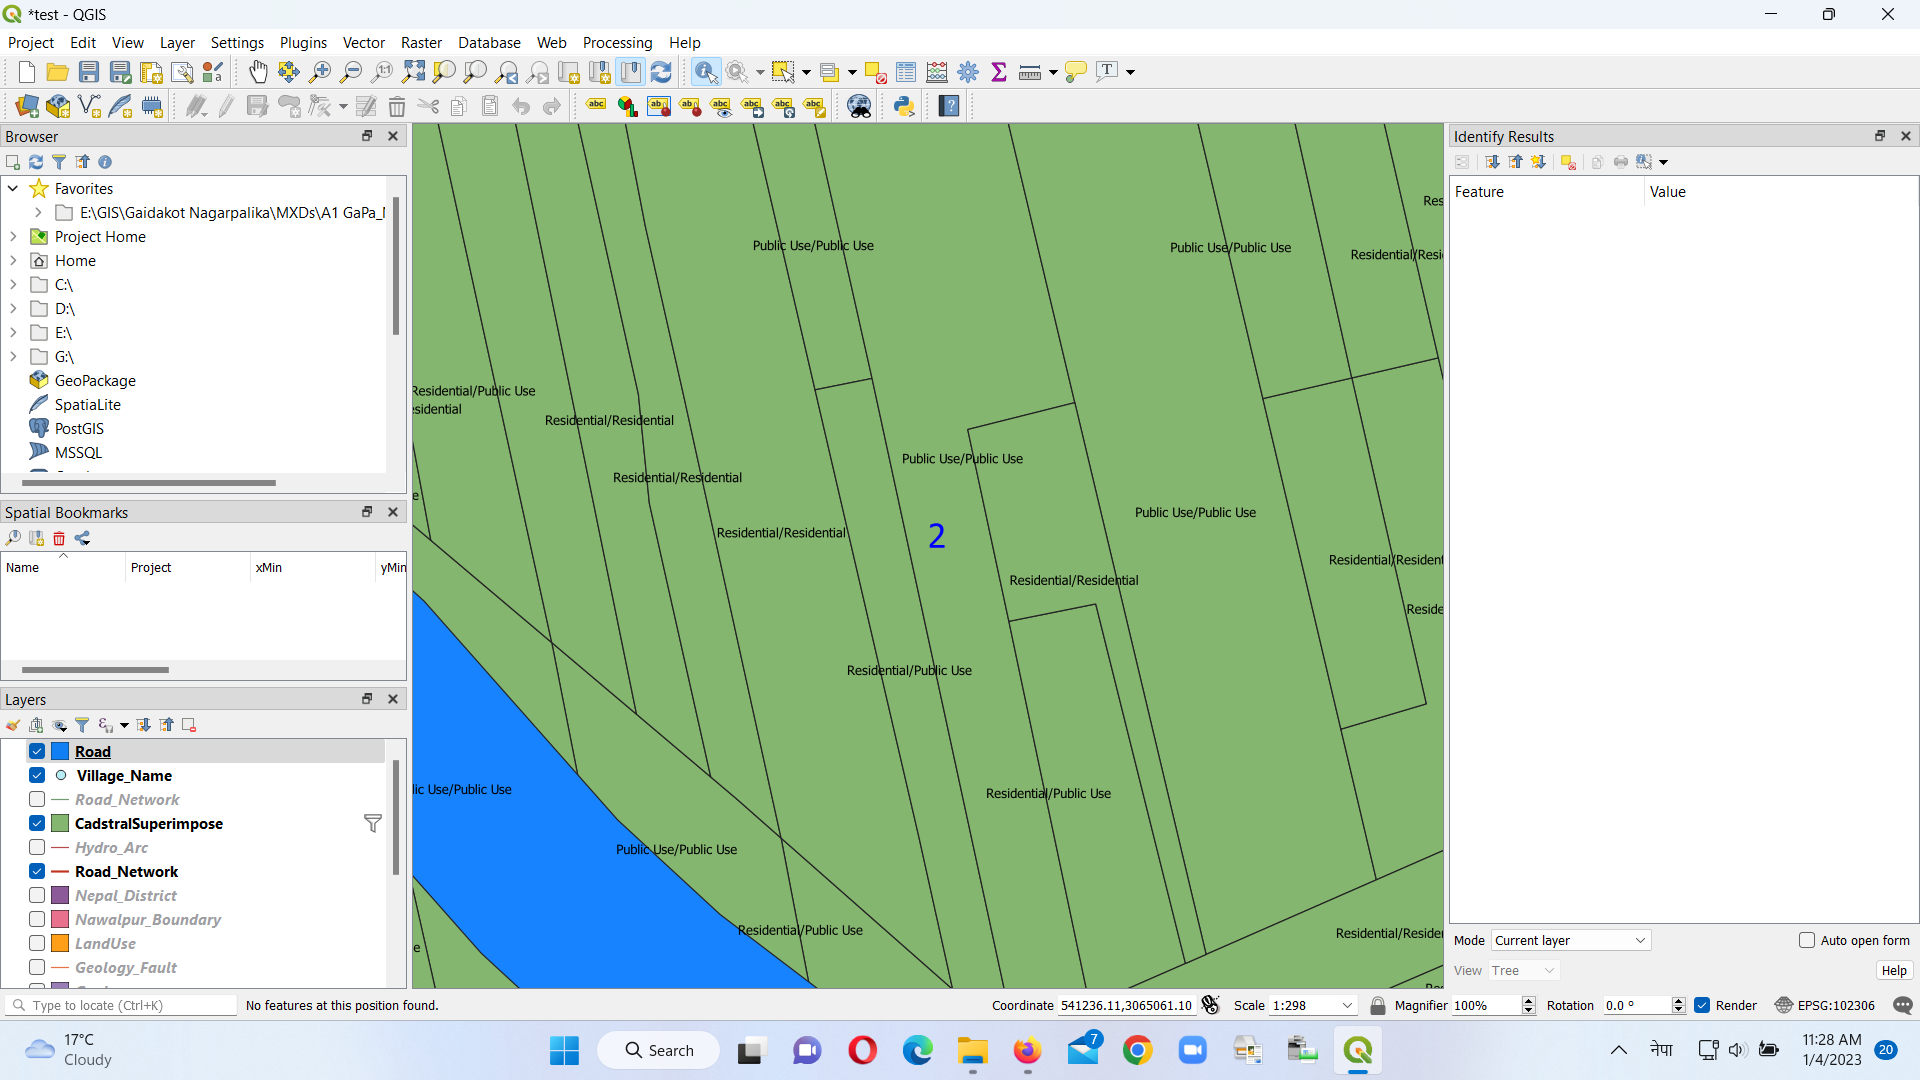
Task: Click the Road layer blue color swatch
Action: (x=60, y=751)
